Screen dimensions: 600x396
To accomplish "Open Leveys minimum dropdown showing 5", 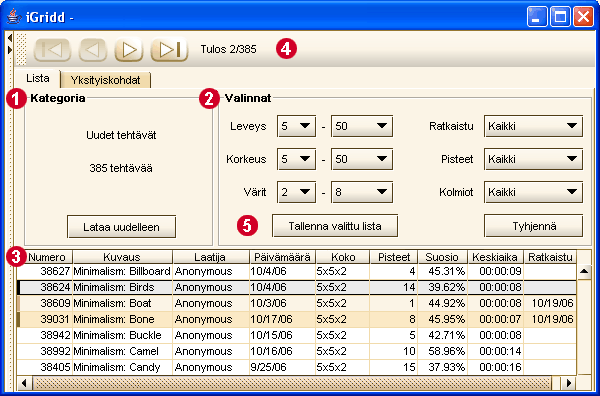I will pos(297,126).
